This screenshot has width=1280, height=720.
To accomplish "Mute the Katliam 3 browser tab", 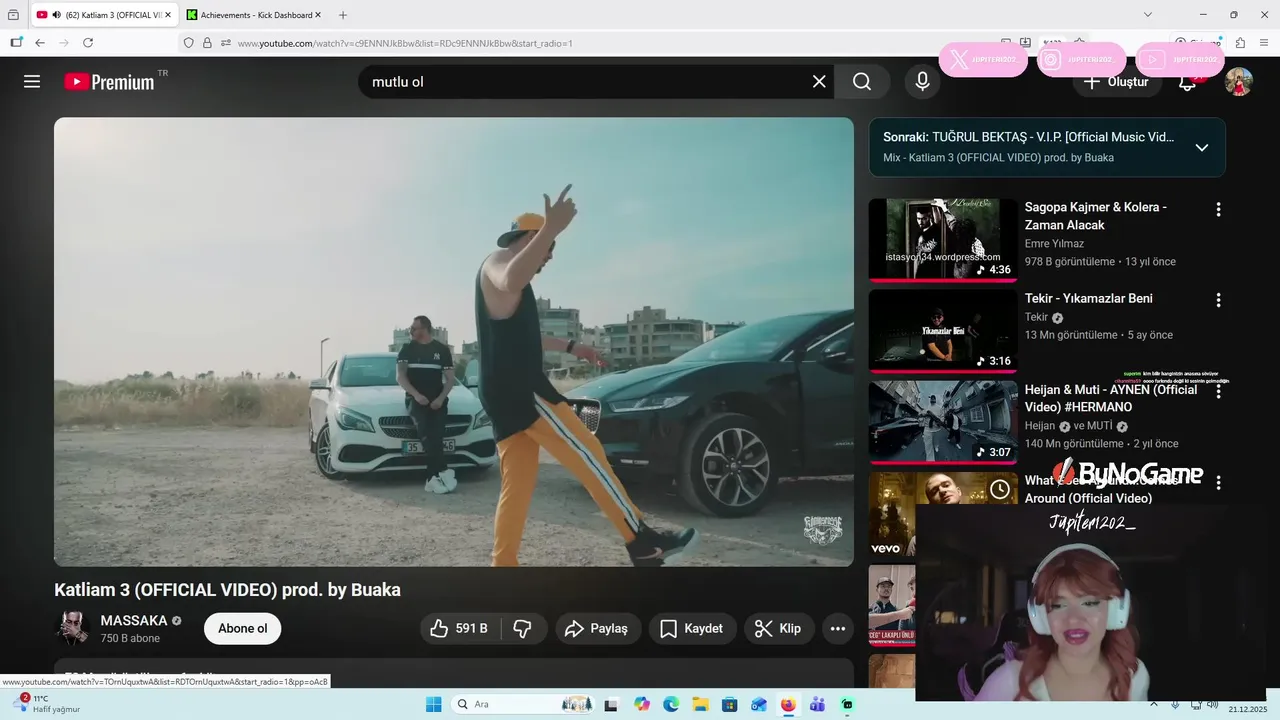I will pos(56,15).
